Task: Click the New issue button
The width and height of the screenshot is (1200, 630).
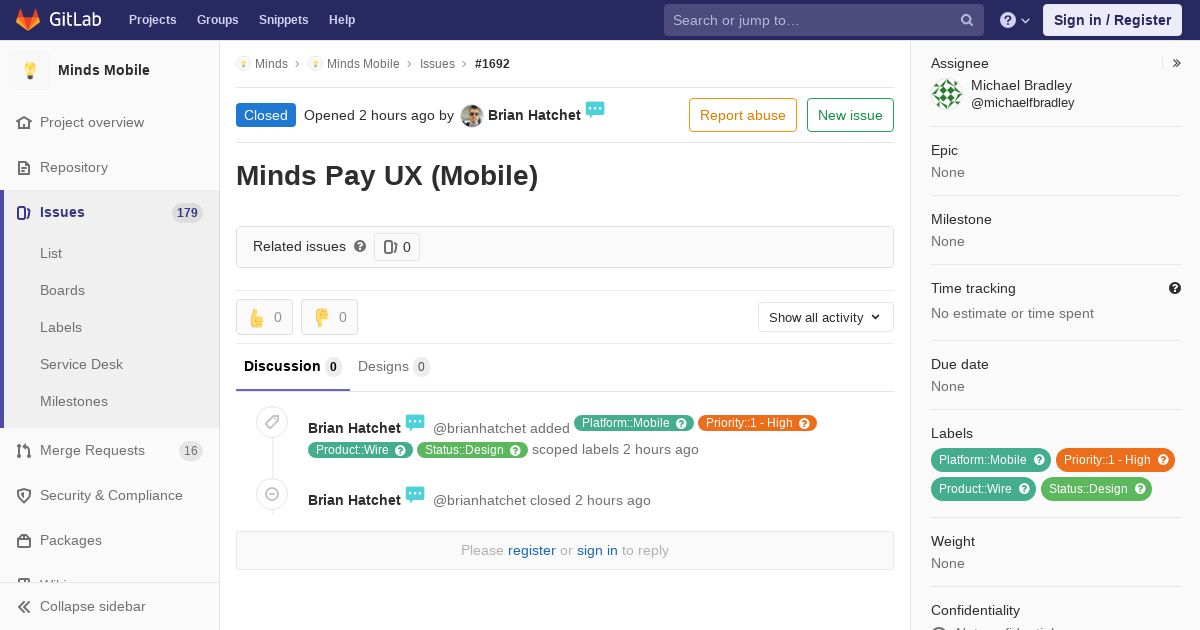Action: coord(850,115)
